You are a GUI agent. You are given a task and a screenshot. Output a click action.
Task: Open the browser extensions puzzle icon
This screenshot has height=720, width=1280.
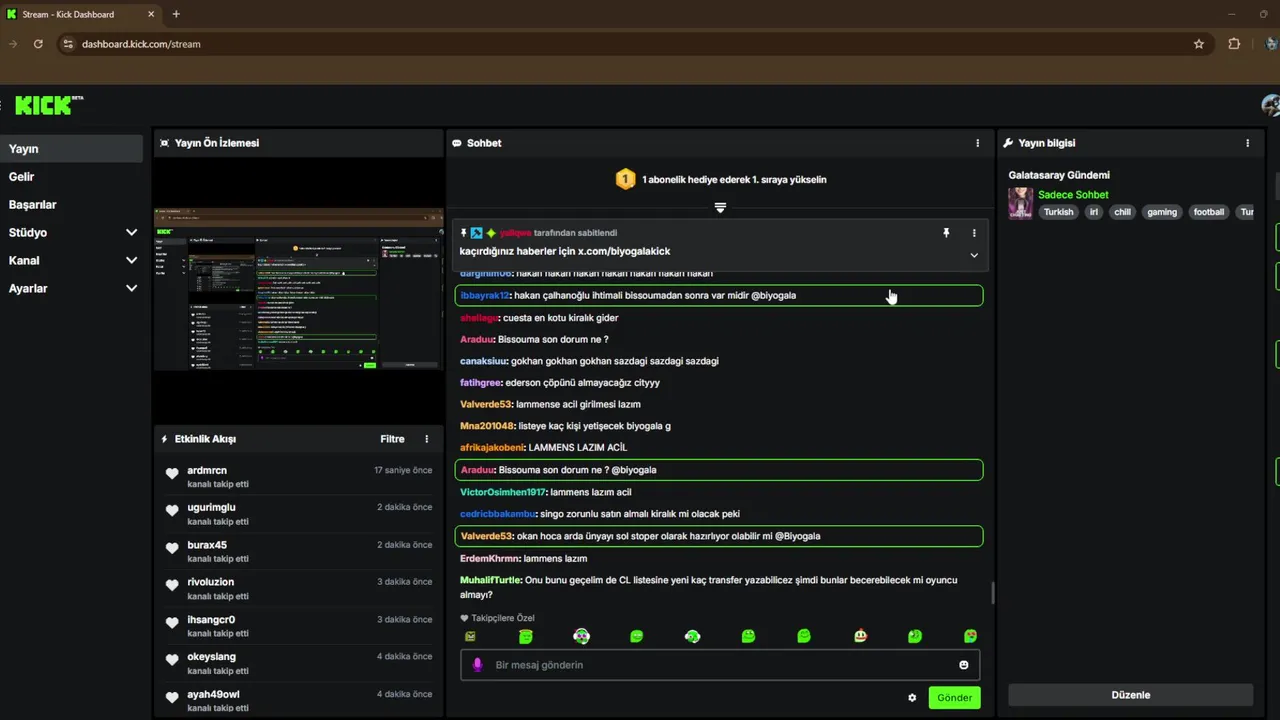tap(1234, 44)
